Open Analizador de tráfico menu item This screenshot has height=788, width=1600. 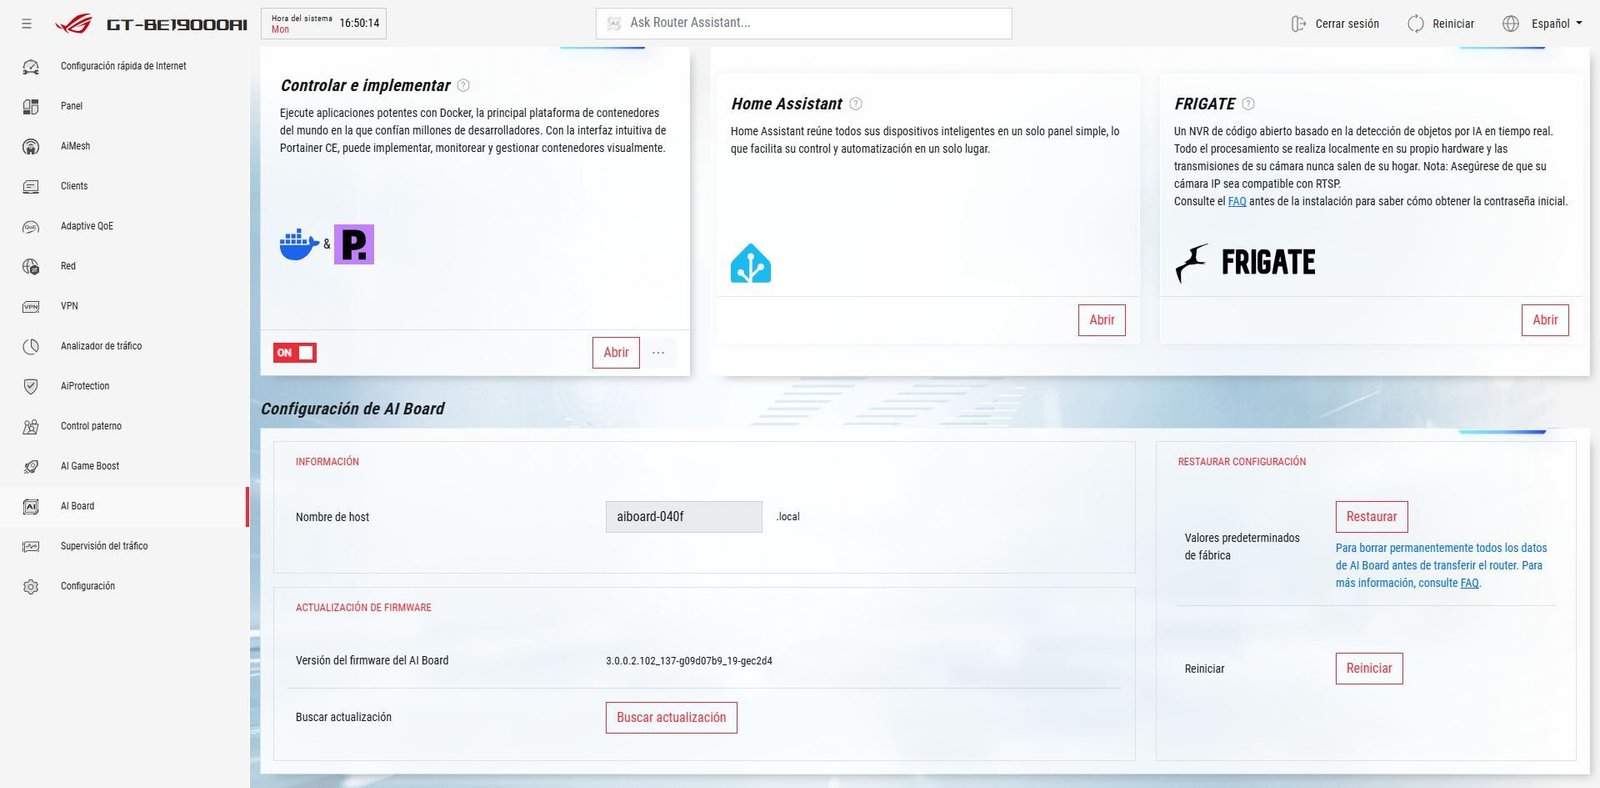point(101,346)
